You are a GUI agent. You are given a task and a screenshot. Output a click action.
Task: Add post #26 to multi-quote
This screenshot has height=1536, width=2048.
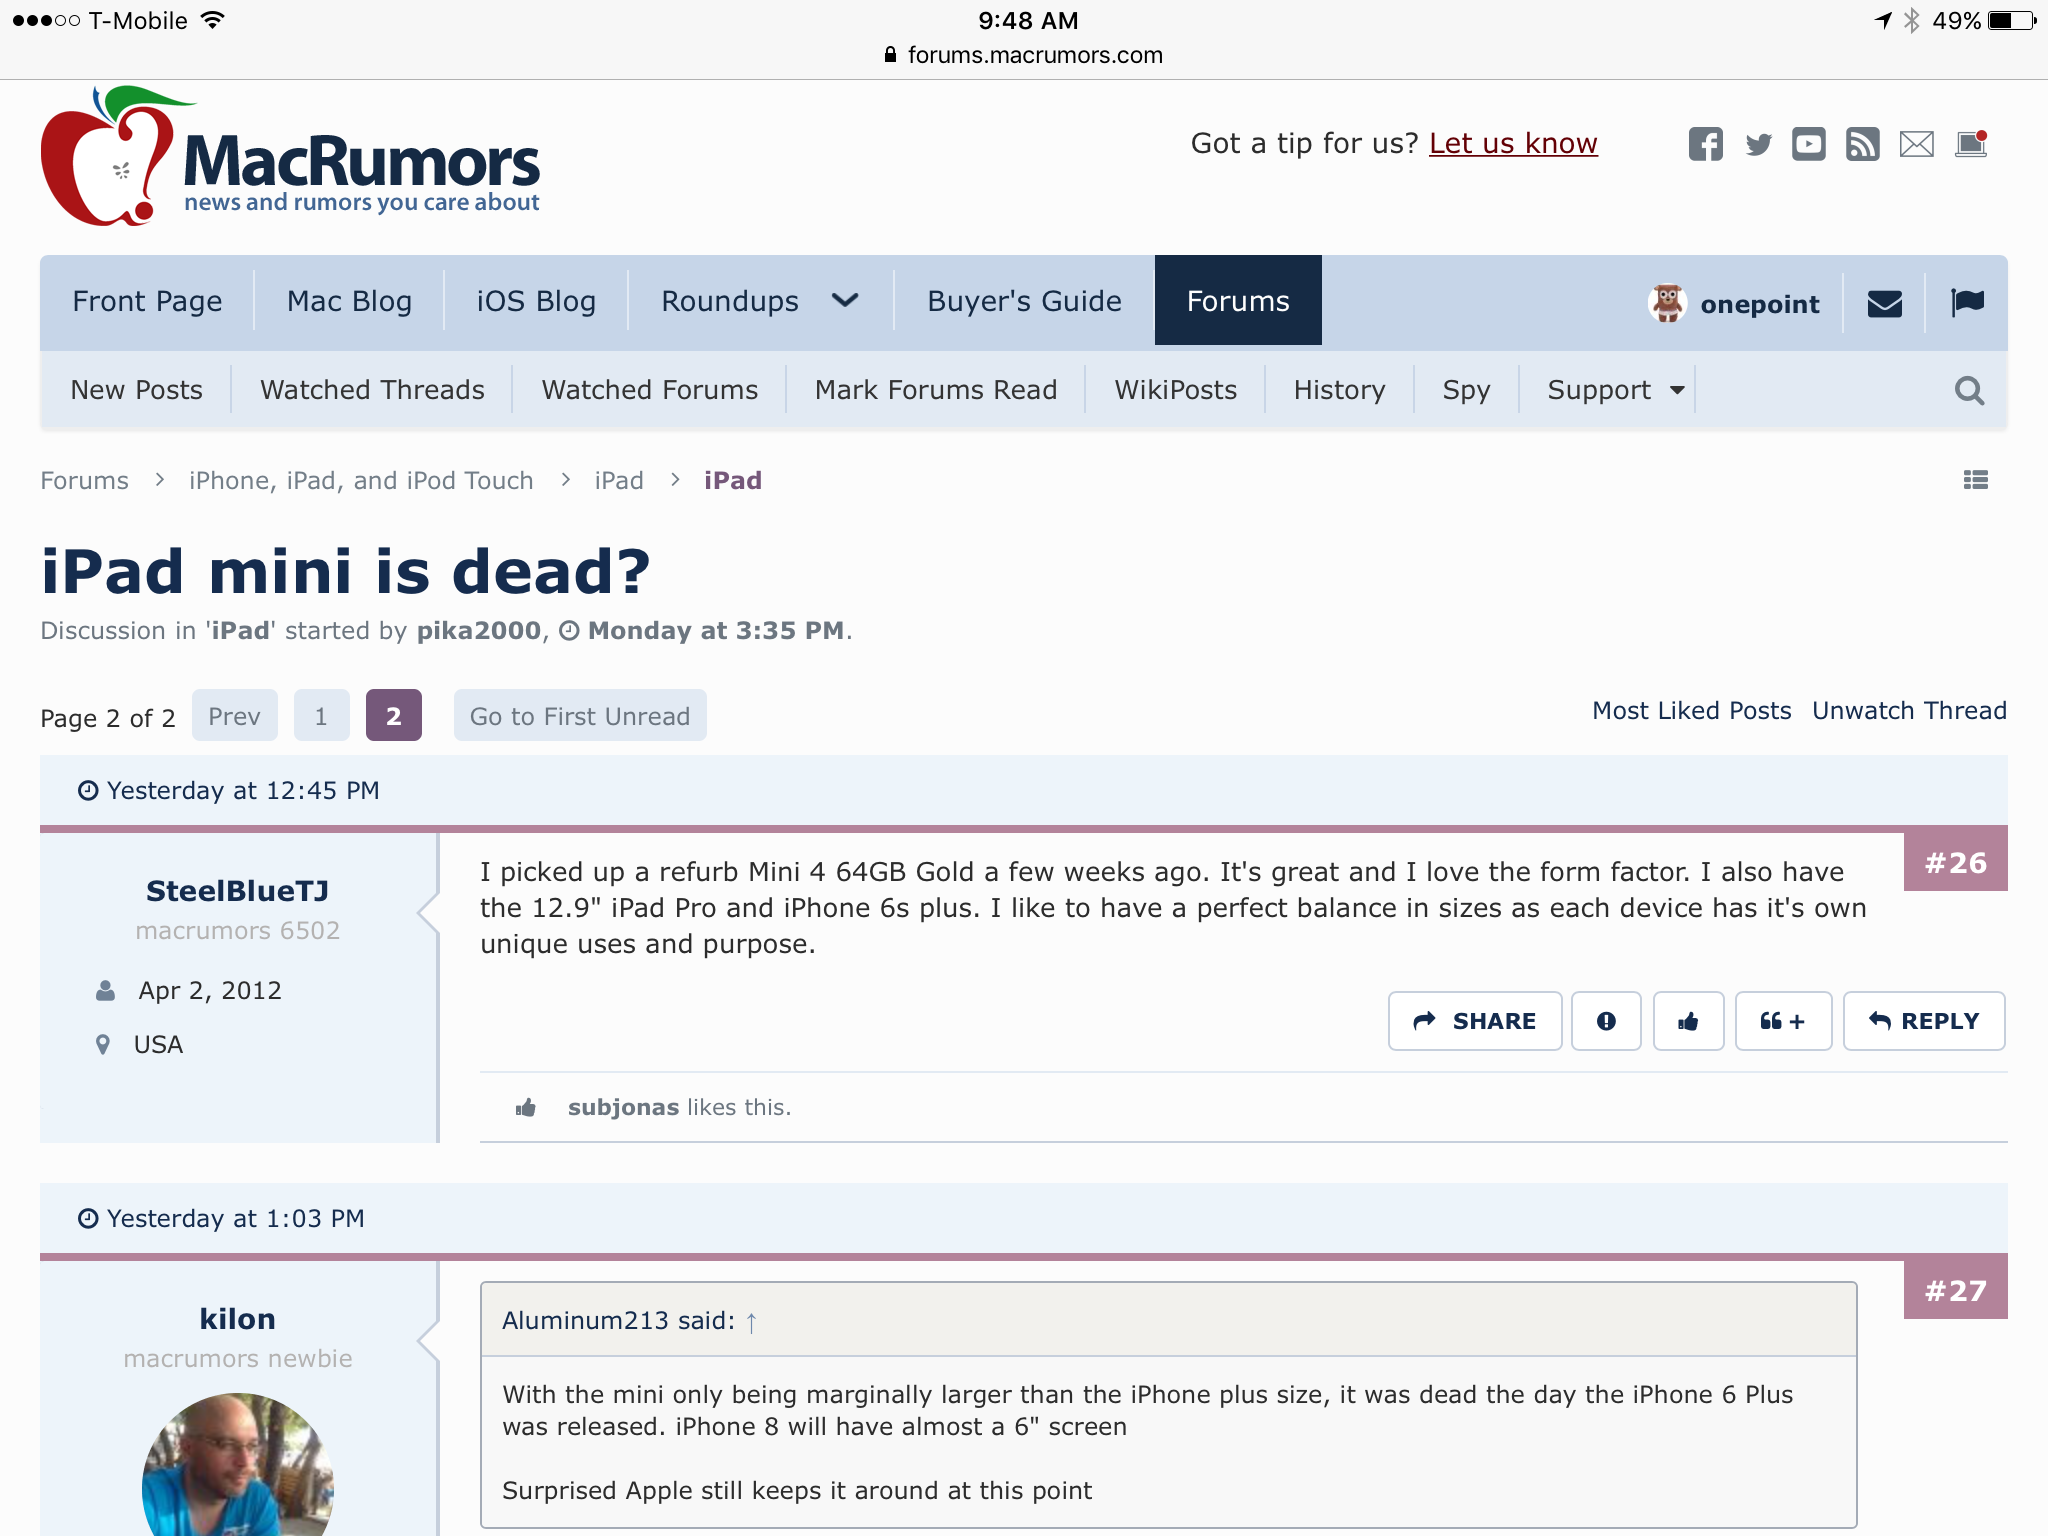click(x=1783, y=1021)
